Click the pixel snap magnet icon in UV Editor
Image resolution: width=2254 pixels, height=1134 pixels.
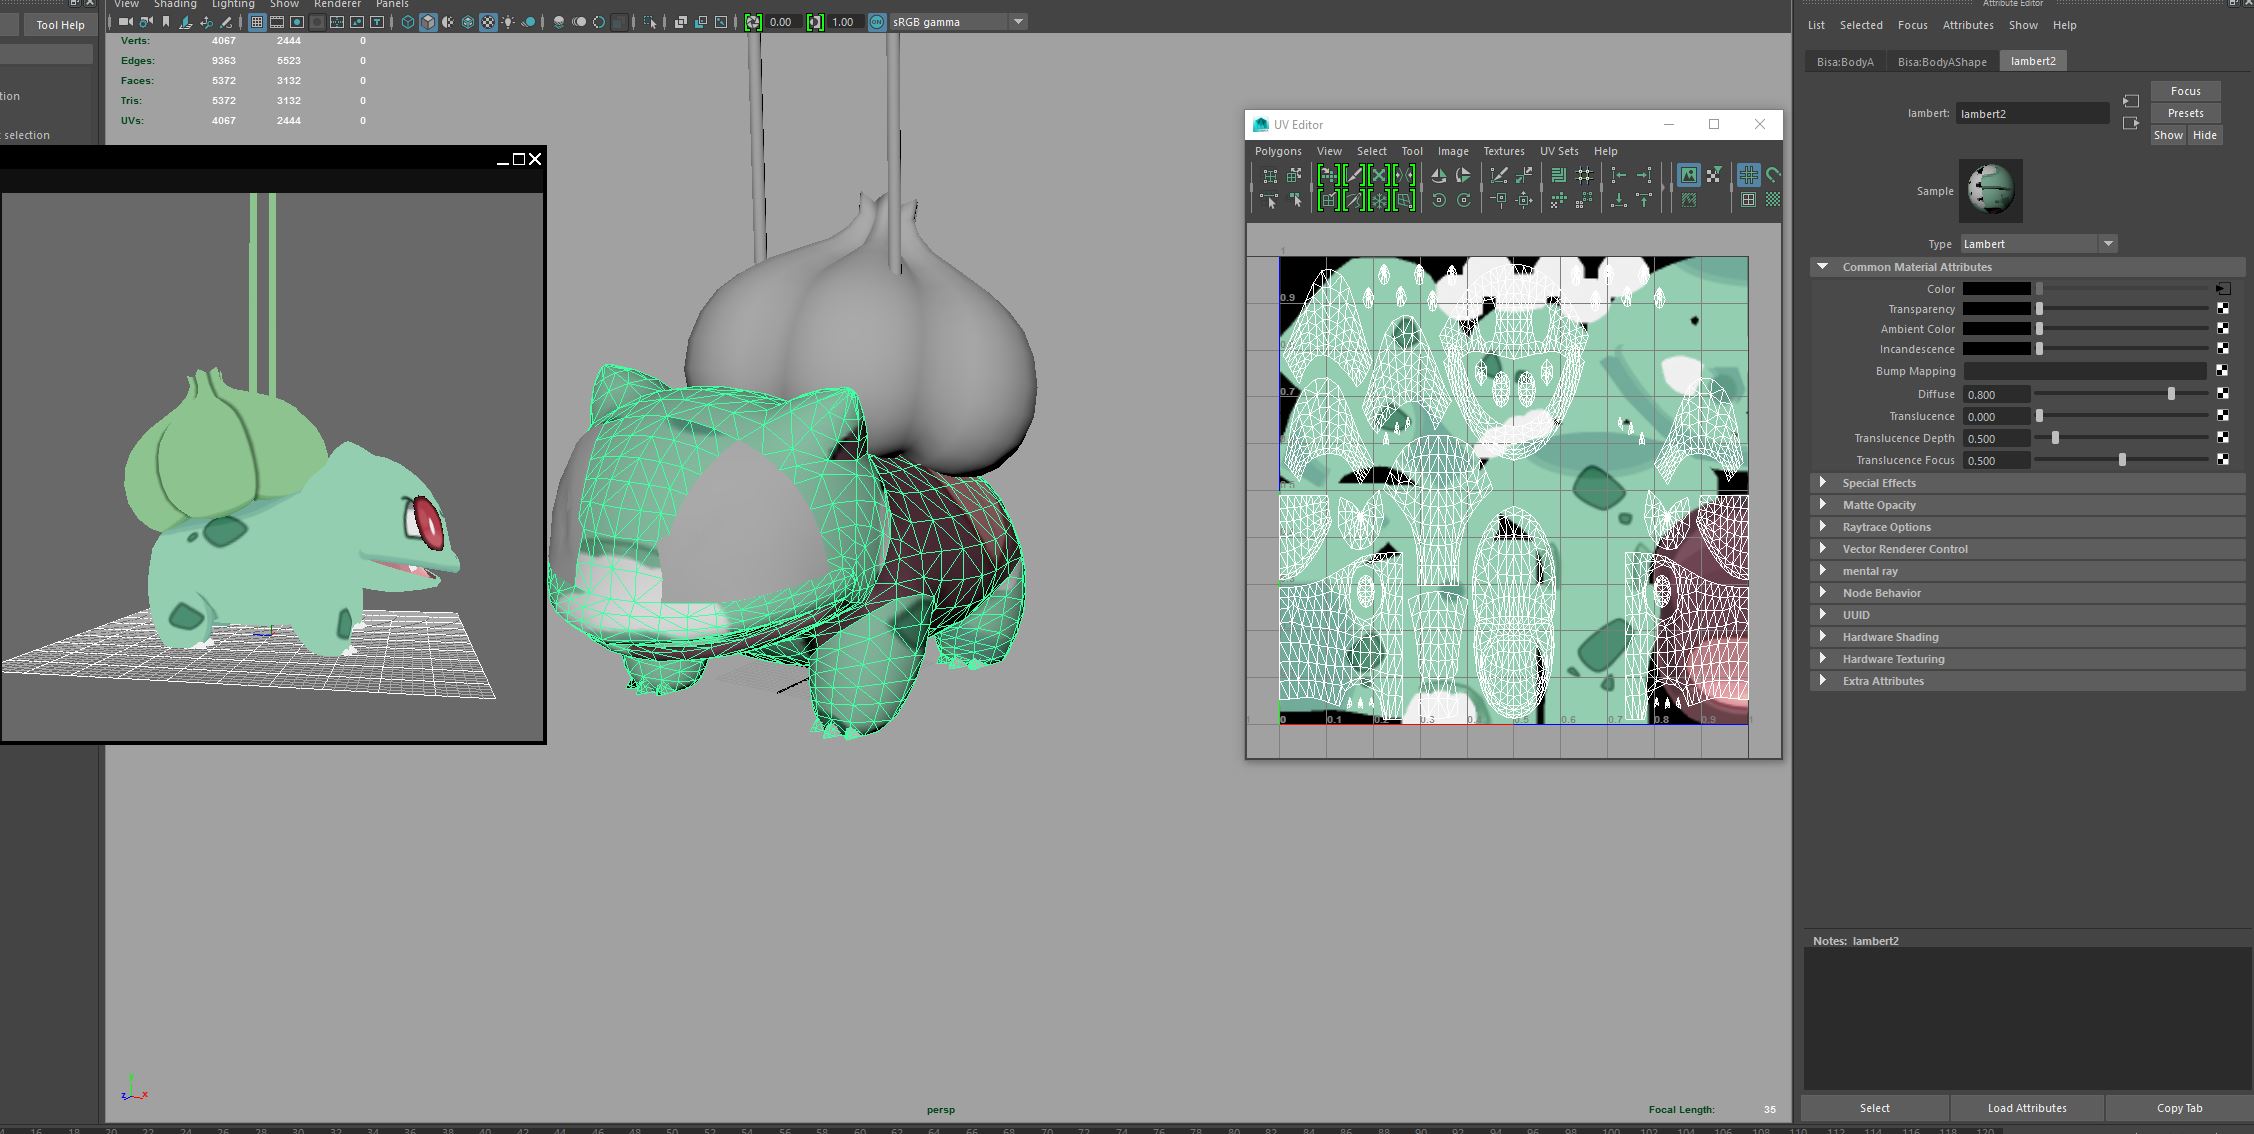point(1773,175)
